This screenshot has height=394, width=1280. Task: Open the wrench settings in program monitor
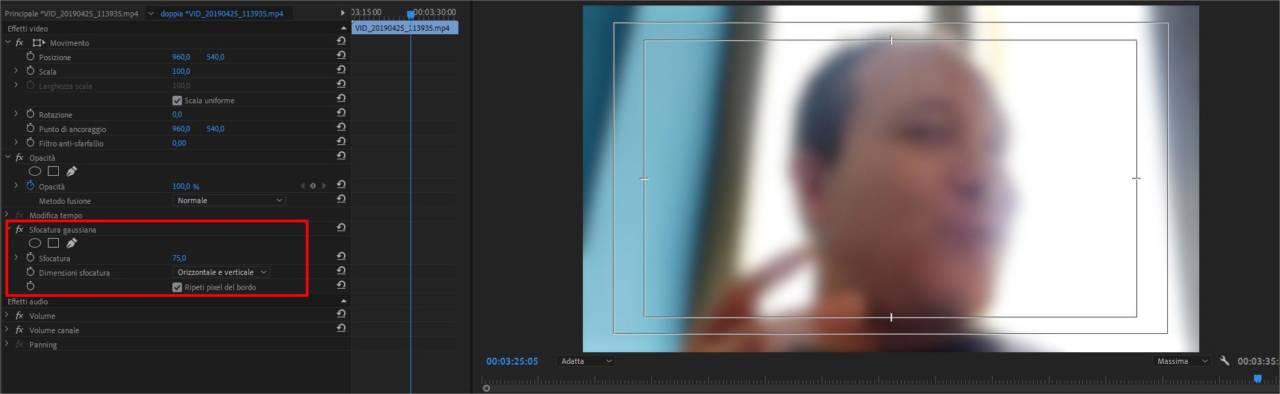(1225, 361)
